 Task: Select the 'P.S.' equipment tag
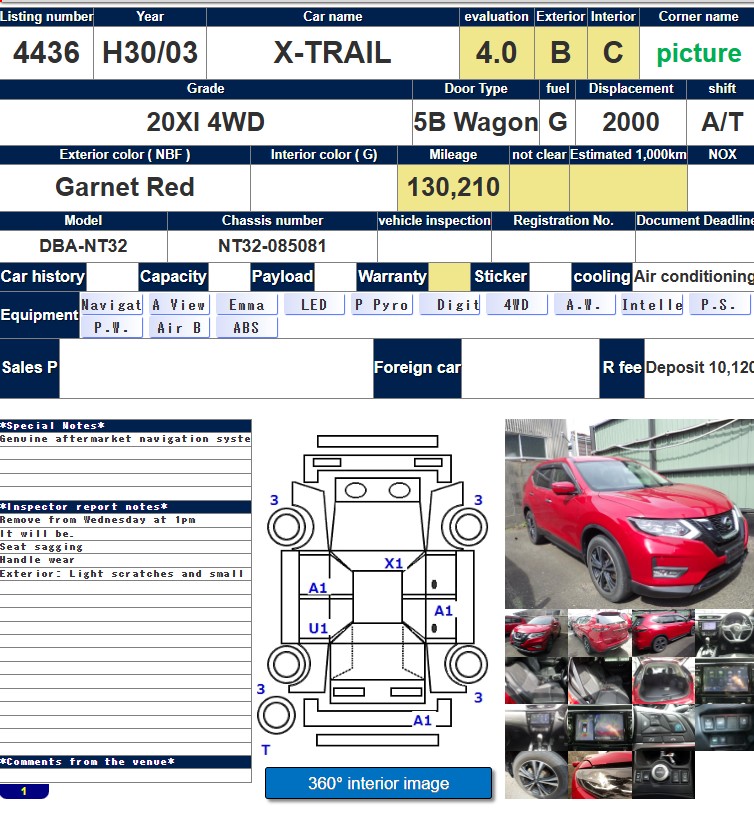[720, 305]
